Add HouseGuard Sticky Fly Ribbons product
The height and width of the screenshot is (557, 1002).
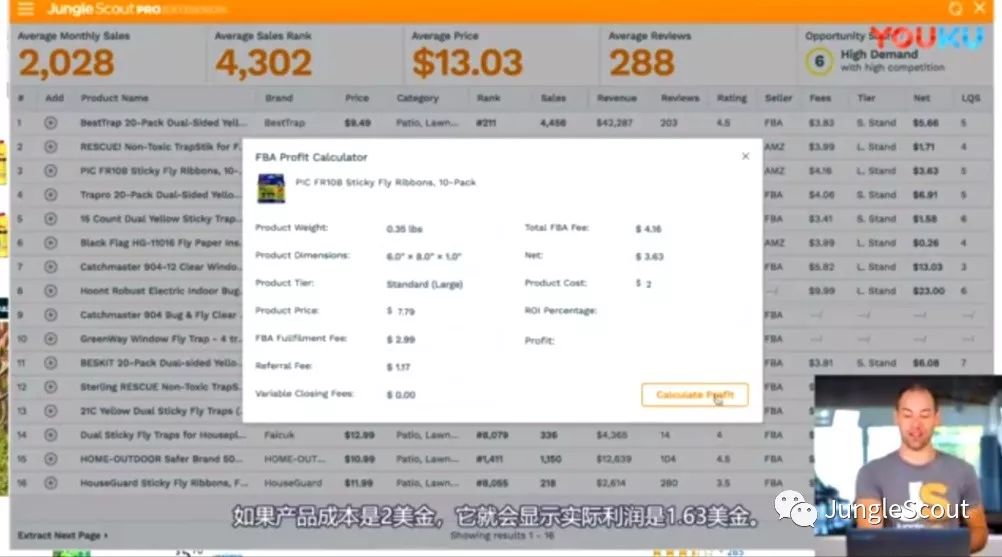point(50,483)
